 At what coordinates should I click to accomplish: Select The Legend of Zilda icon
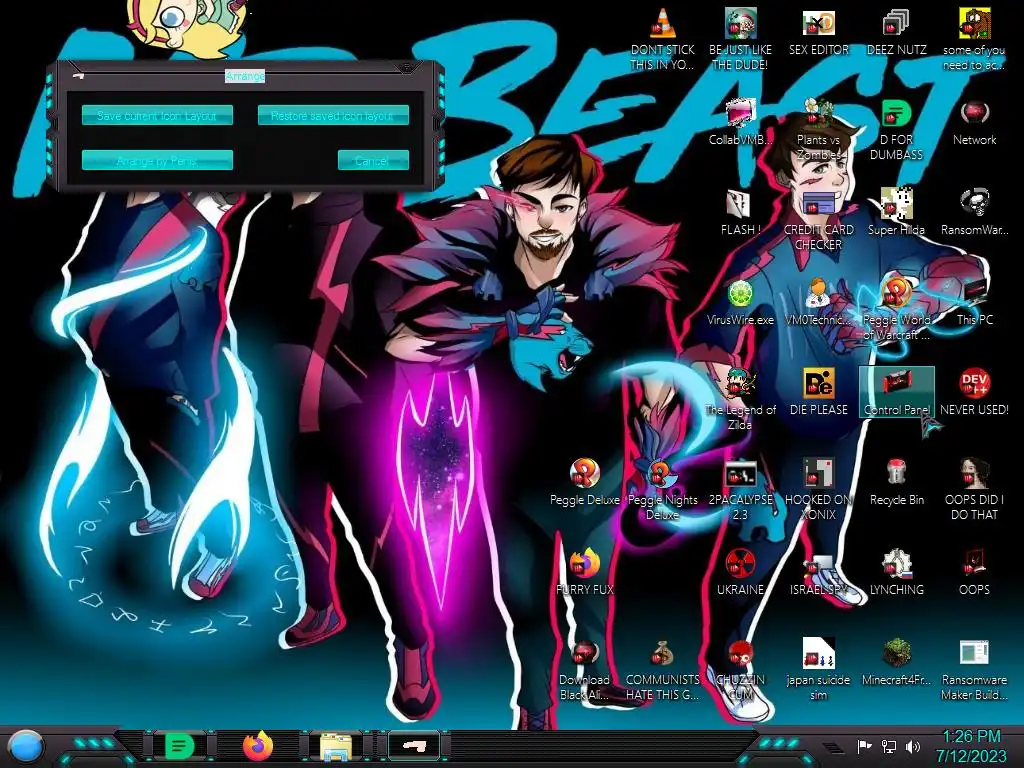[x=740, y=399]
